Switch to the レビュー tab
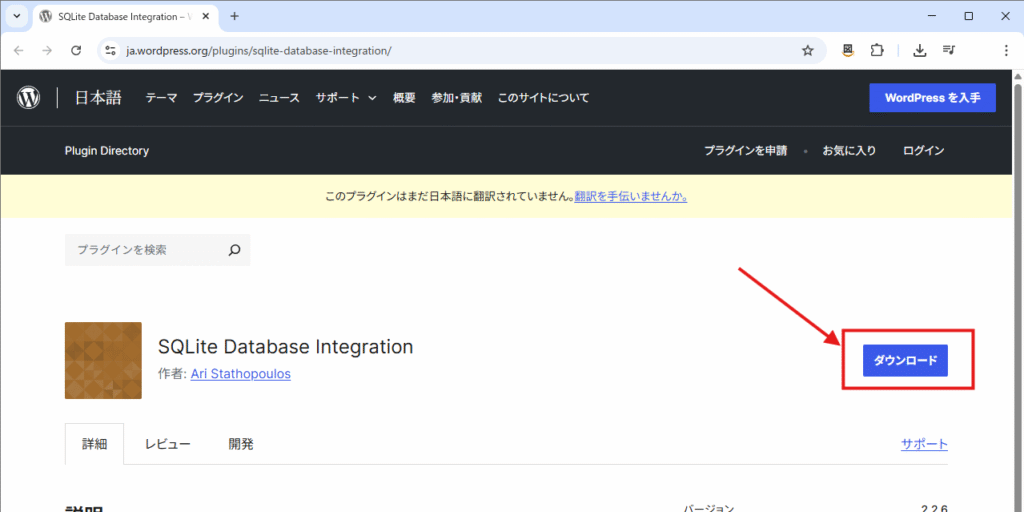Screen dimensions: 1024x512 pyautogui.click(x=168, y=444)
